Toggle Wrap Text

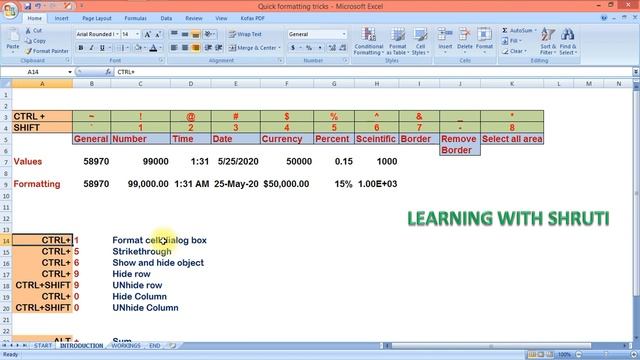coord(245,34)
